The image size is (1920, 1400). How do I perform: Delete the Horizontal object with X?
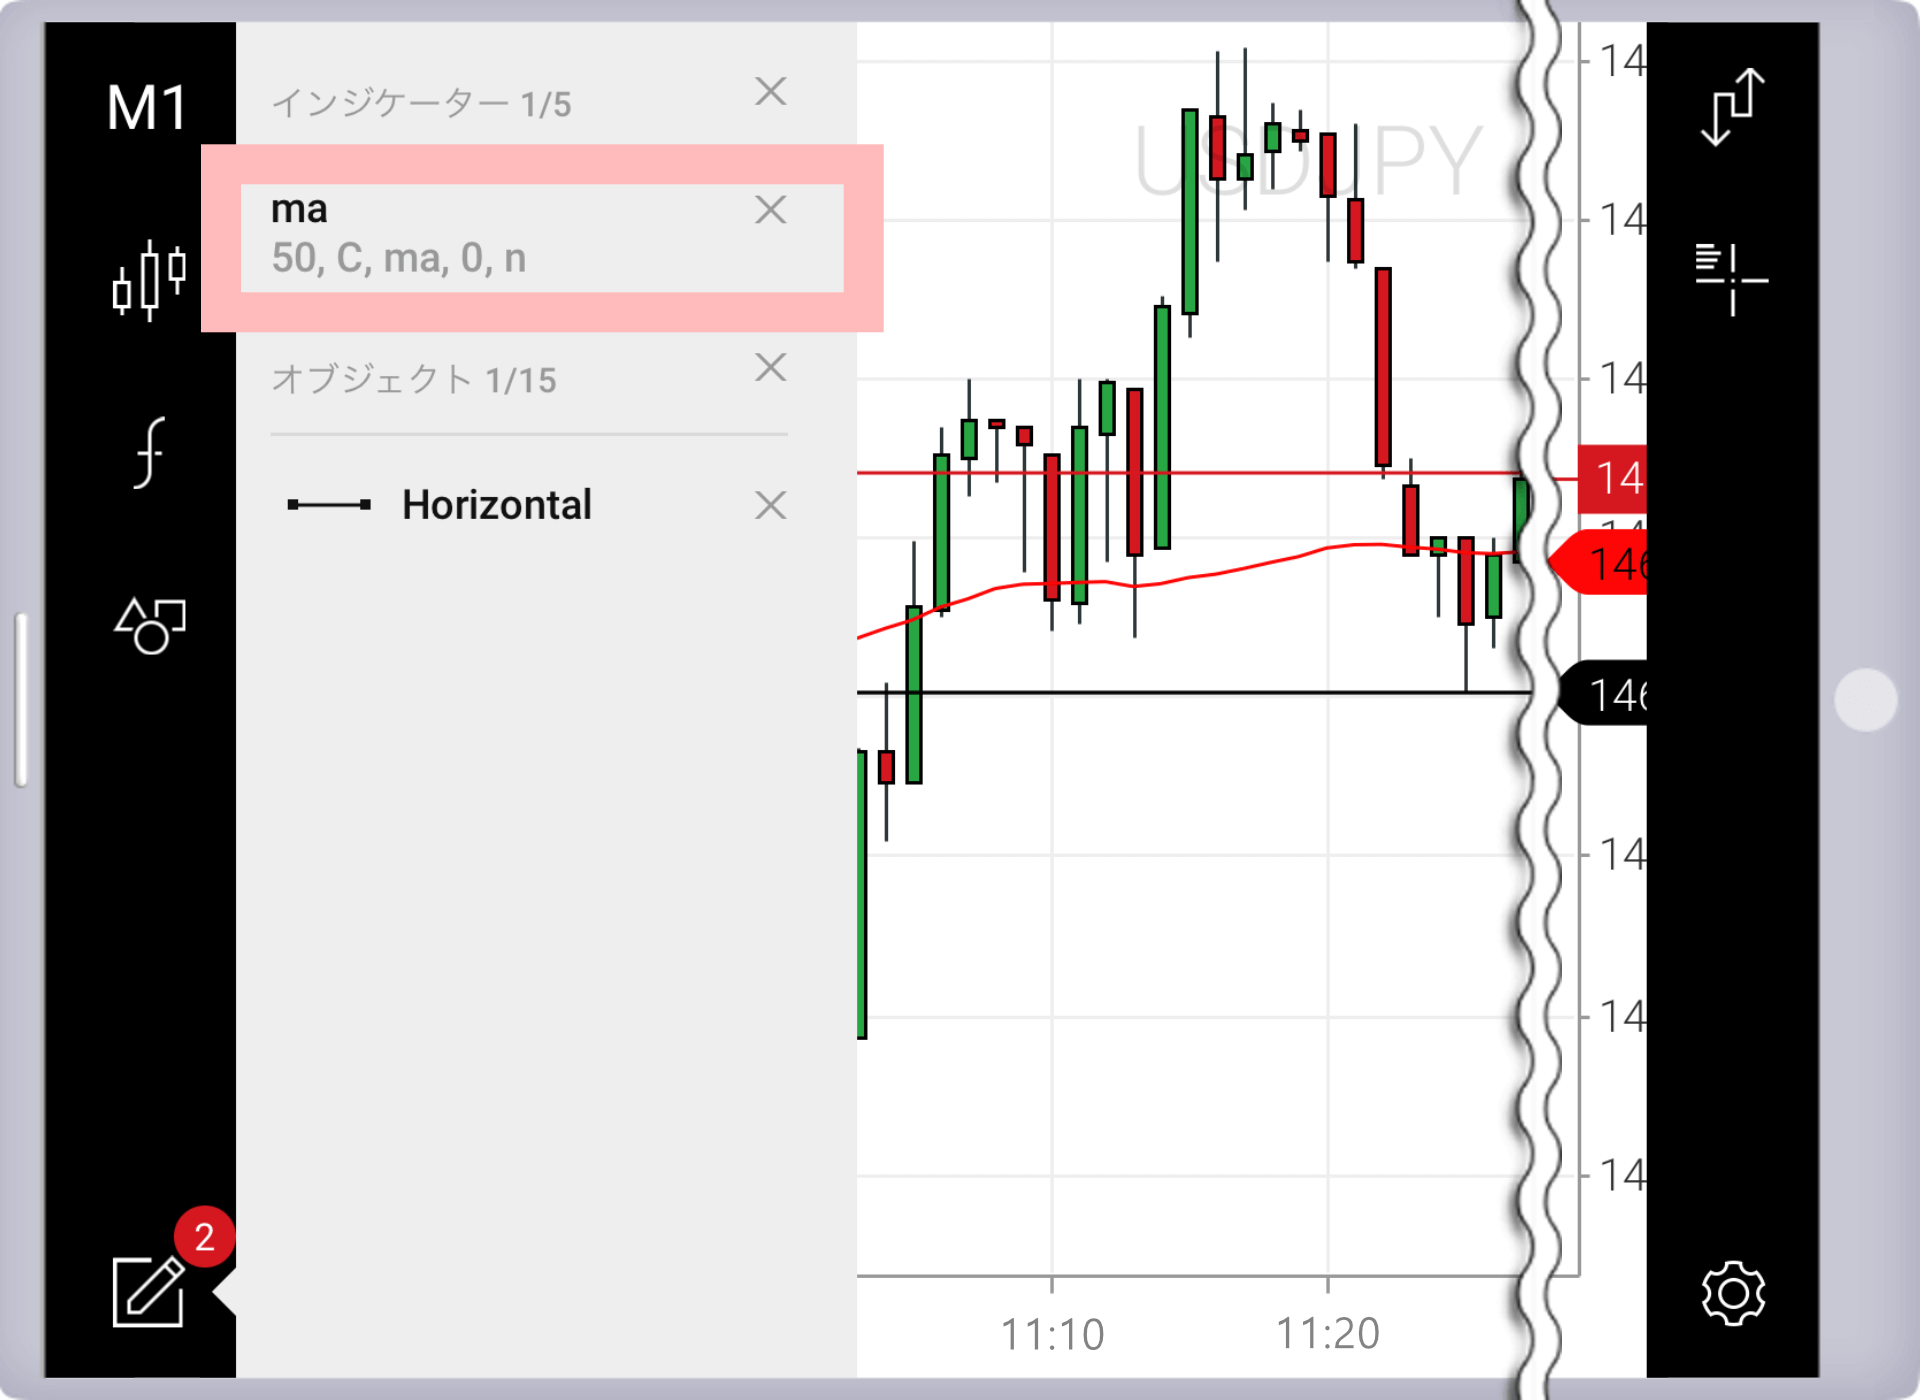coord(770,505)
